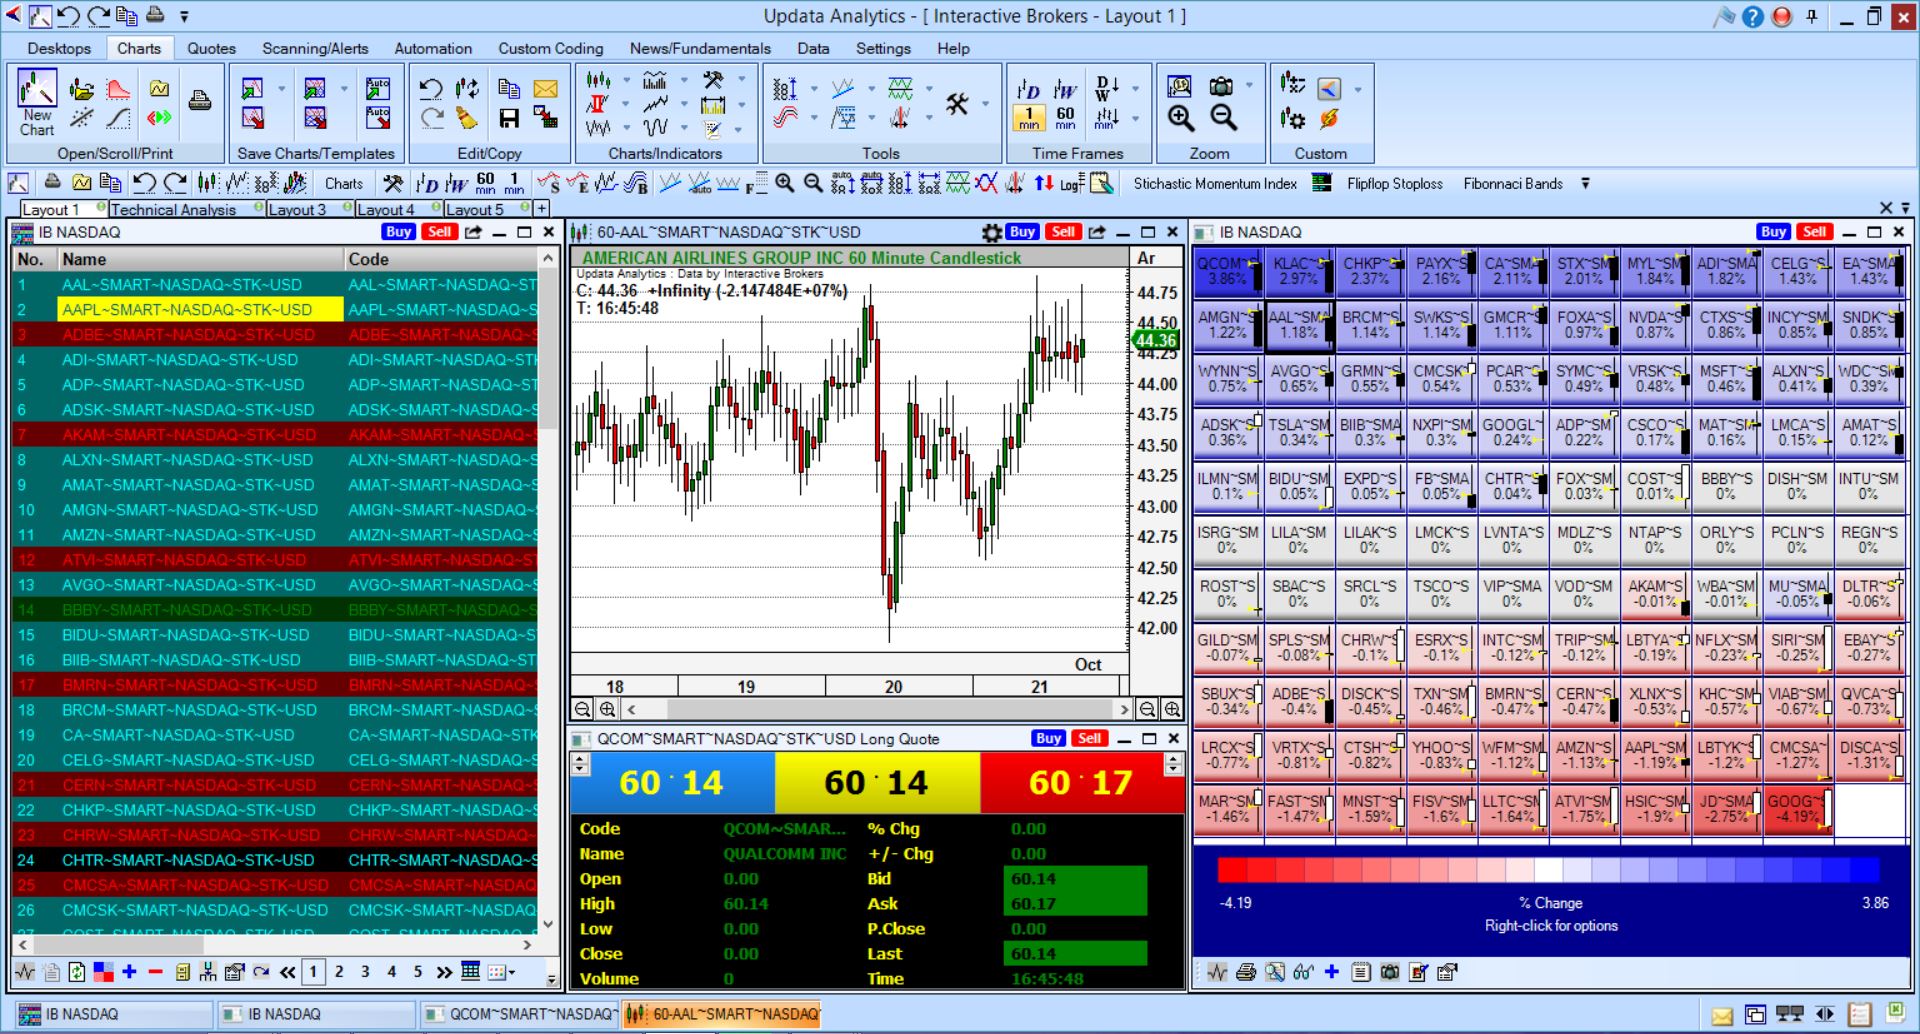Open the Quick Access Toolbar dropdown in title bar

point(184,16)
